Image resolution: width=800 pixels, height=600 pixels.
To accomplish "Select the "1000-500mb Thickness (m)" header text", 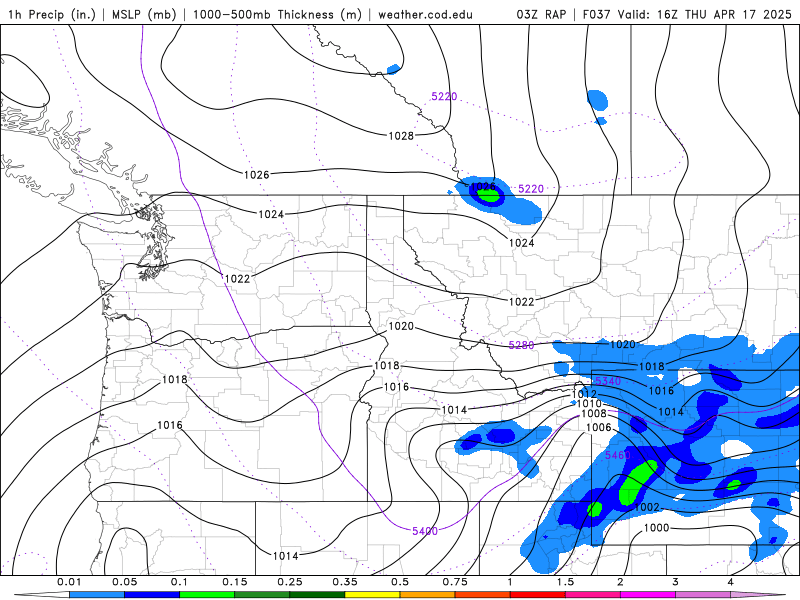I will coord(277,14).
